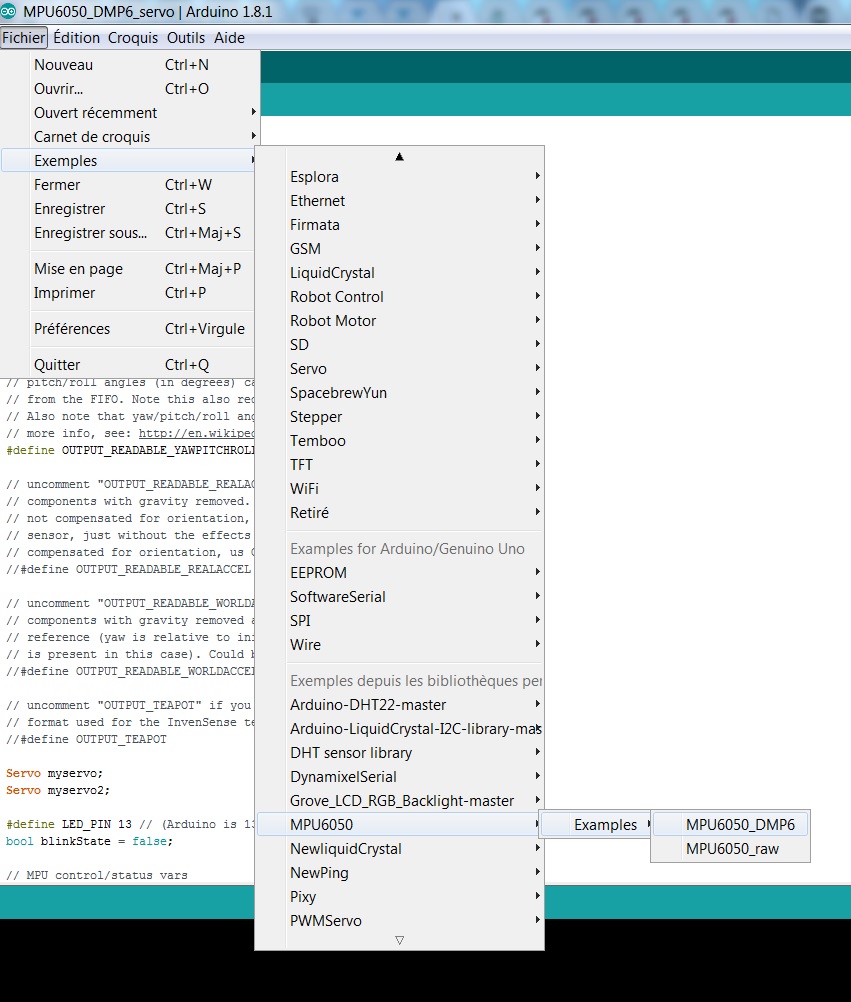
Task: Open SpacebrewYun examples submenu
Action: coord(400,392)
